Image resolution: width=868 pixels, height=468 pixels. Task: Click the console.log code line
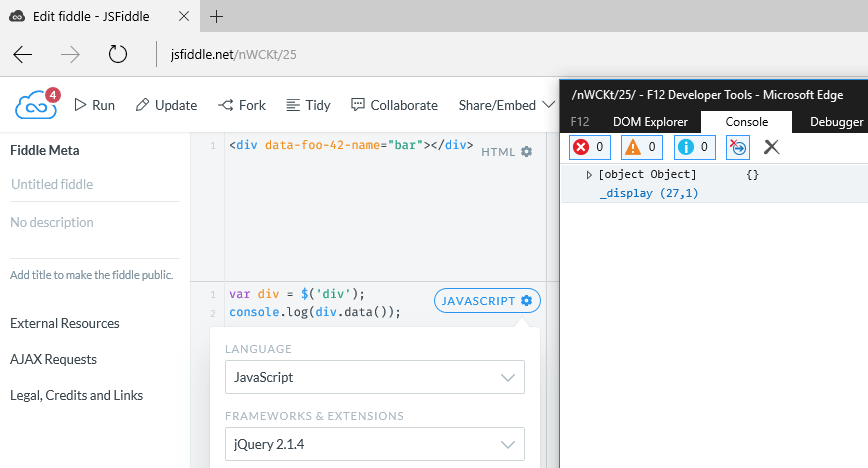pyautogui.click(x=315, y=312)
